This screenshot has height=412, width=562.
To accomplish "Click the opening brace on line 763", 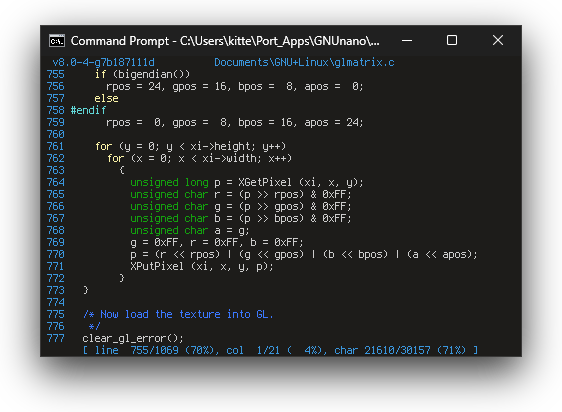I will [122, 170].
